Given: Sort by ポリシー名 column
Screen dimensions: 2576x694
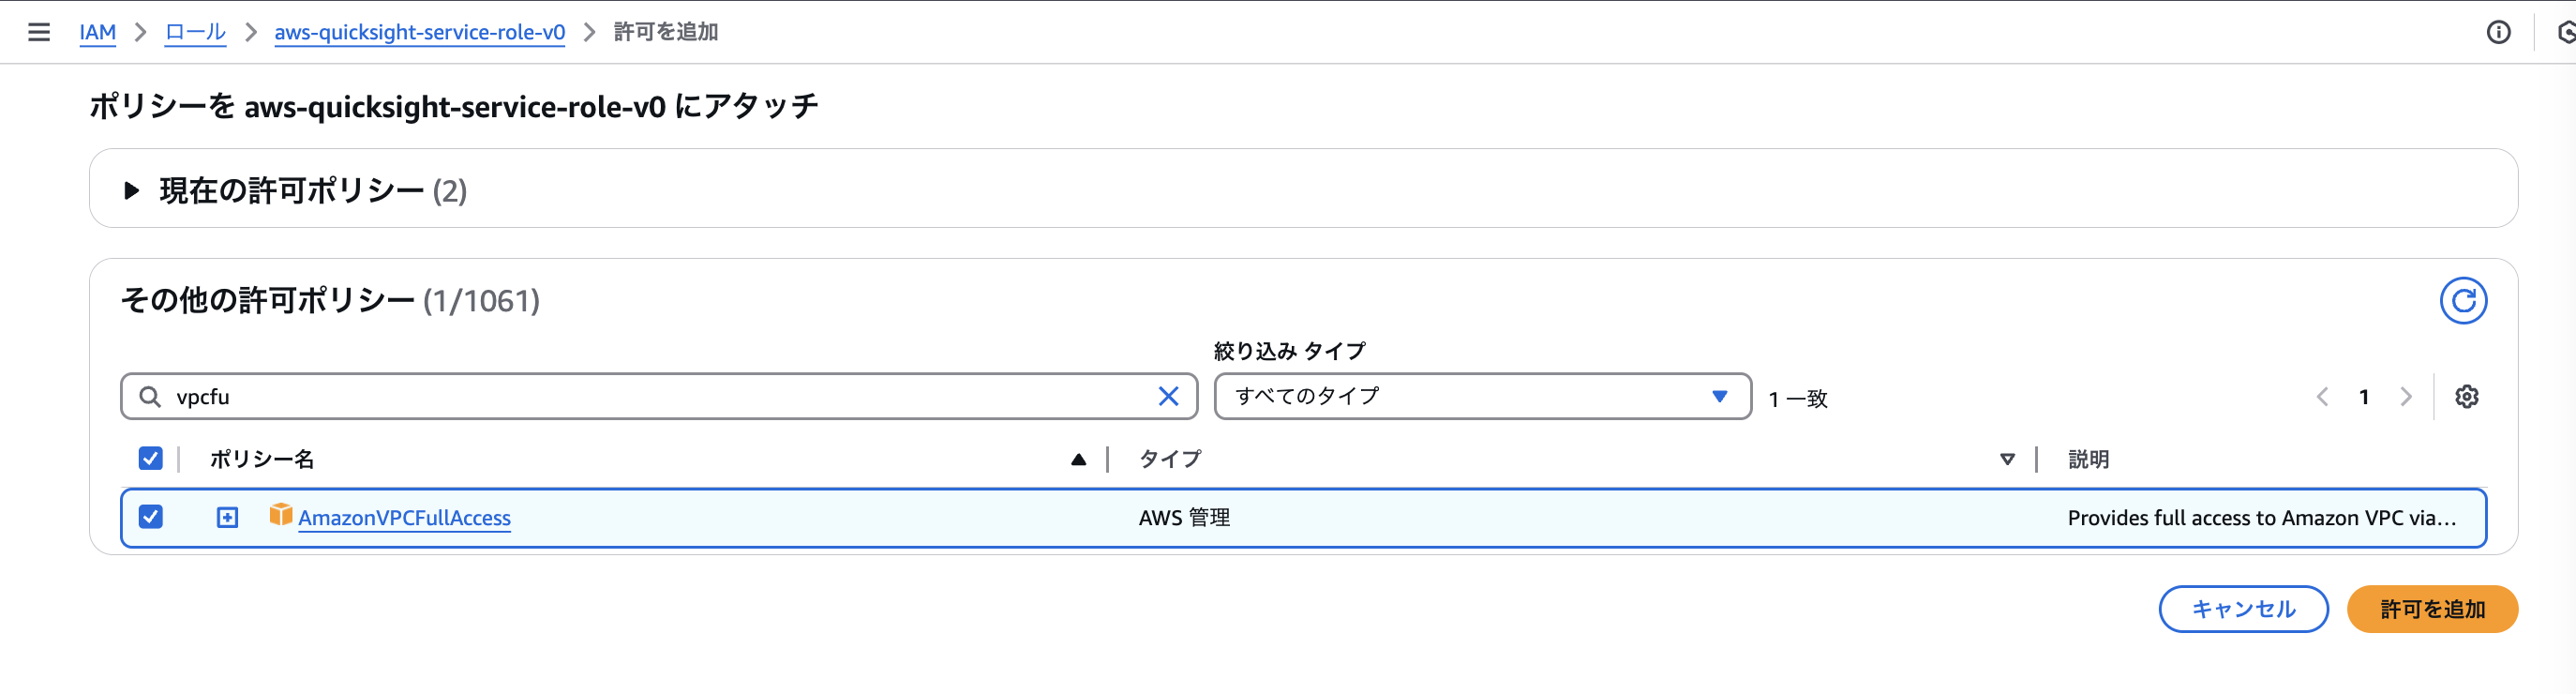Looking at the screenshot, I should (262, 459).
